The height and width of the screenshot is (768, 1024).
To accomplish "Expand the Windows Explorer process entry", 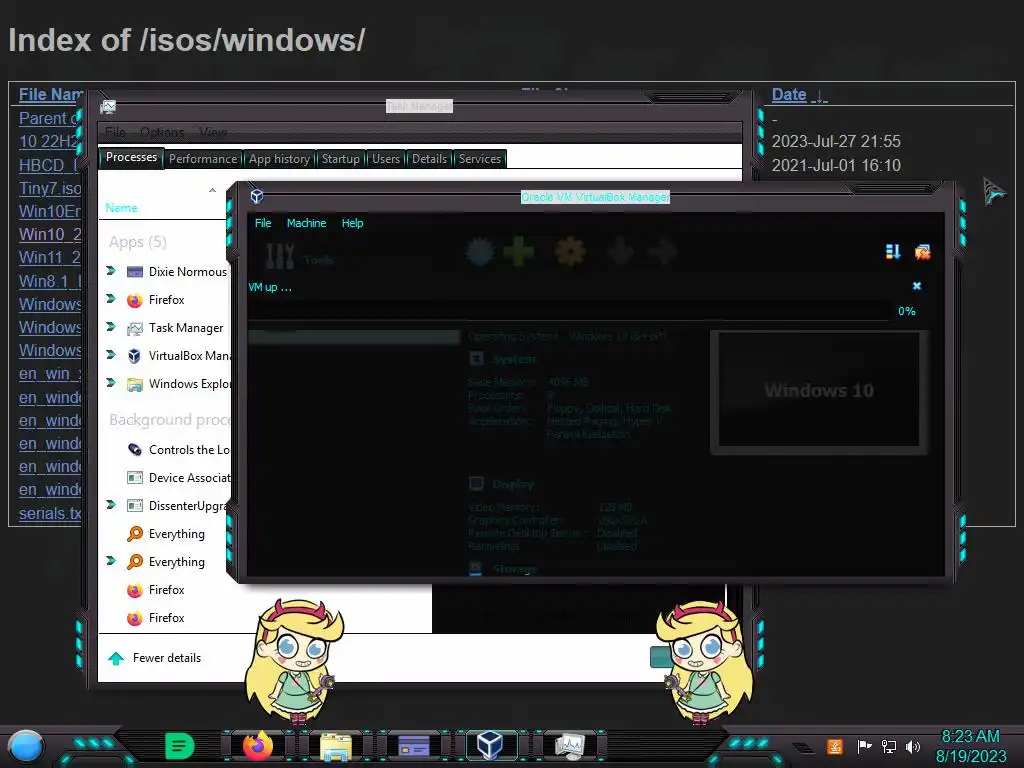I will click(111, 383).
